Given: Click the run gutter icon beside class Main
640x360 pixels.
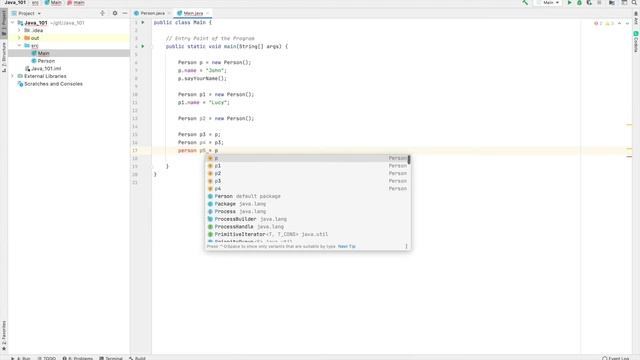Looking at the screenshot, I should [x=143, y=22].
